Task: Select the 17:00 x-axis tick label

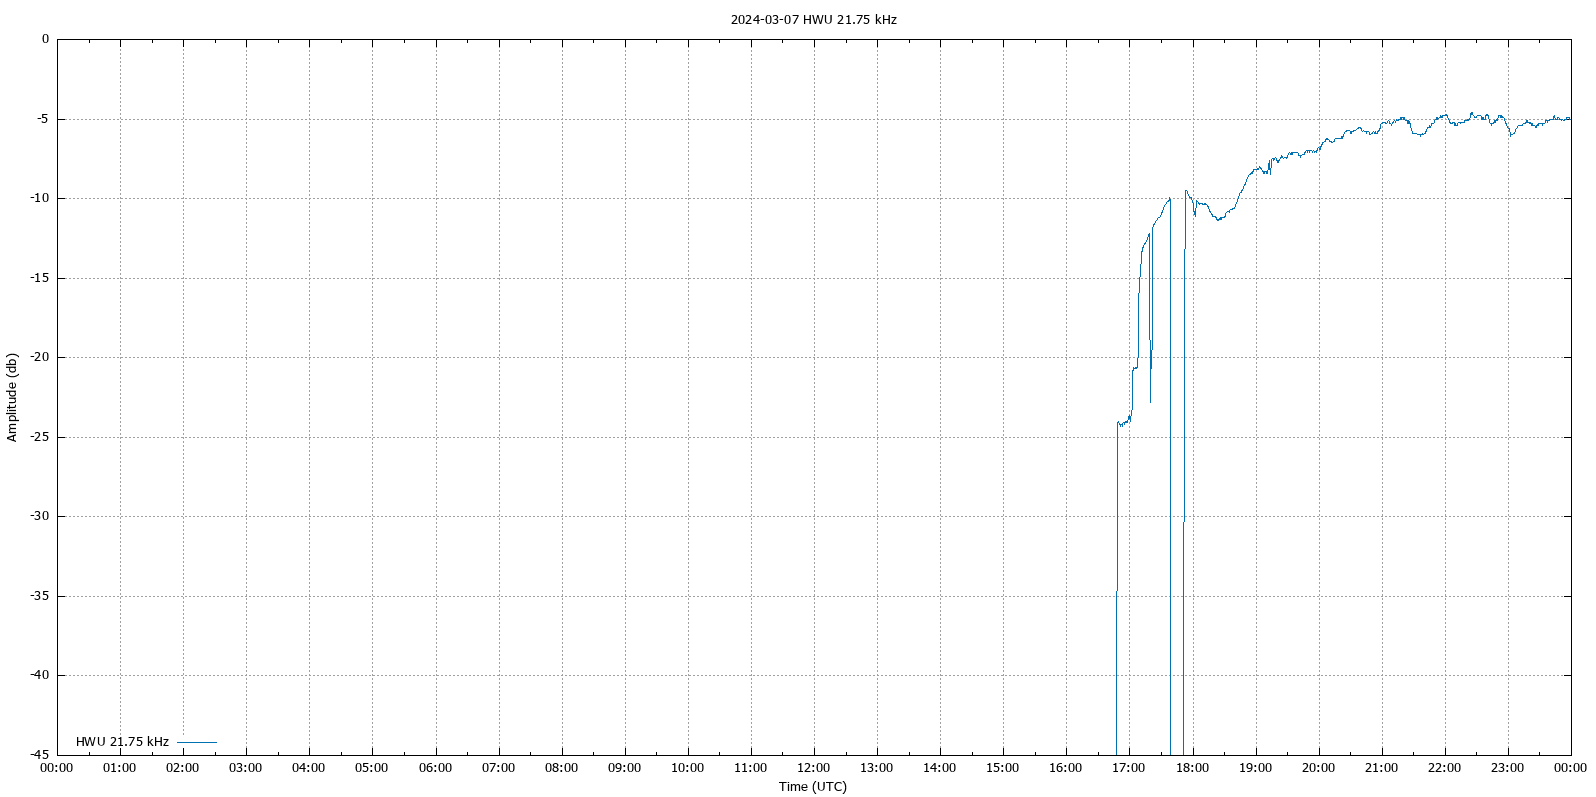Action: coord(1129,768)
